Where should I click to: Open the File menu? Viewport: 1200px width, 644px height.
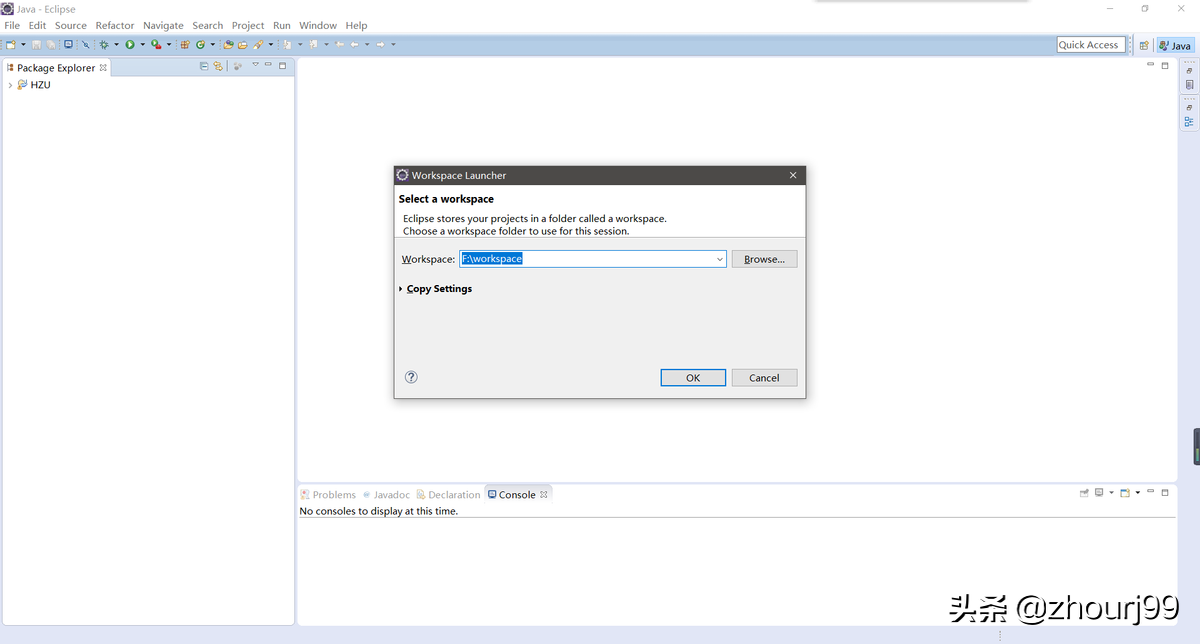click(12, 25)
